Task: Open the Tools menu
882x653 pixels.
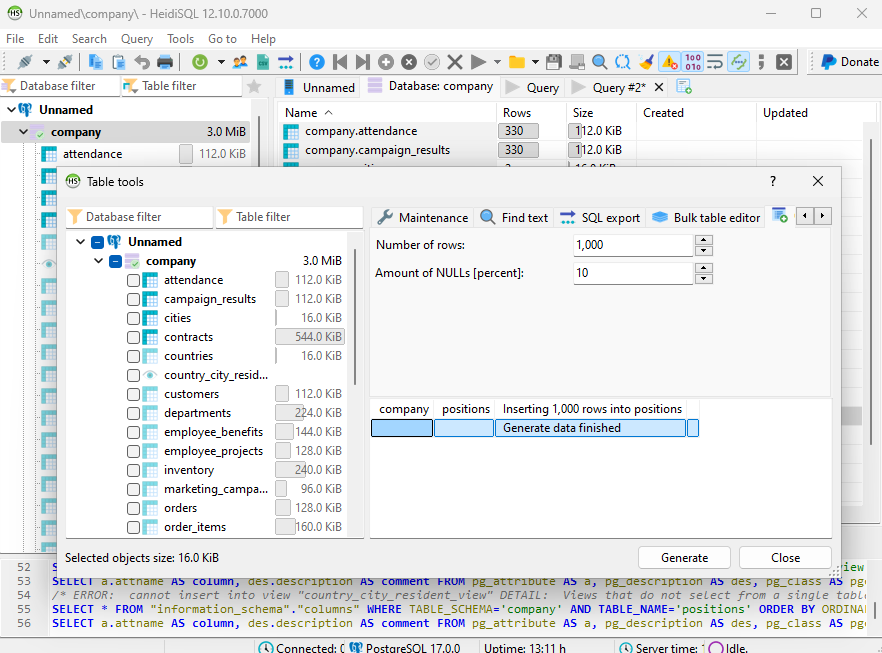Action: coord(180,39)
